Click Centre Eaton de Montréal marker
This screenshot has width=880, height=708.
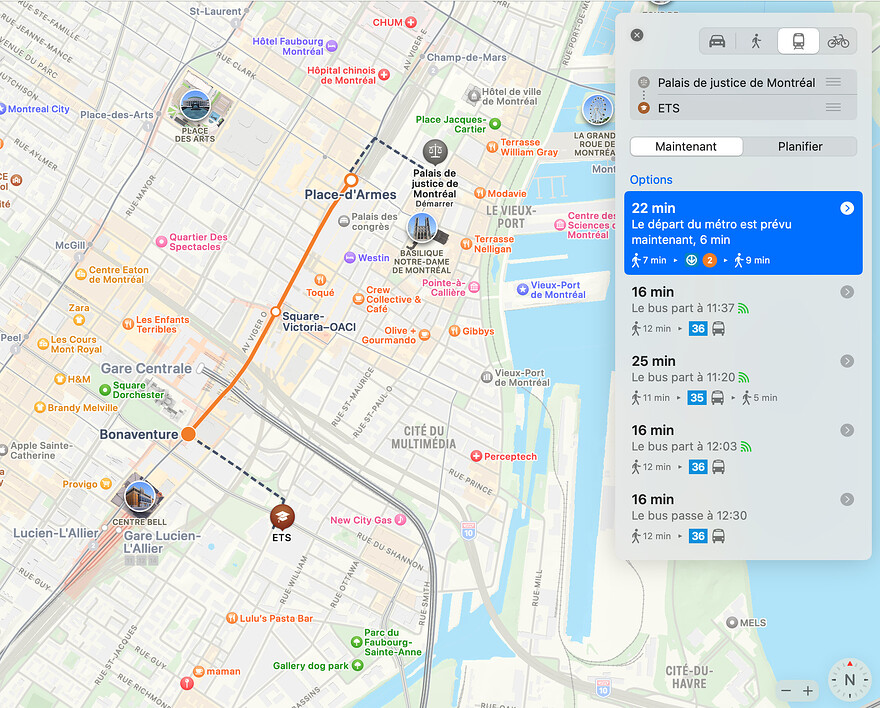point(81,274)
